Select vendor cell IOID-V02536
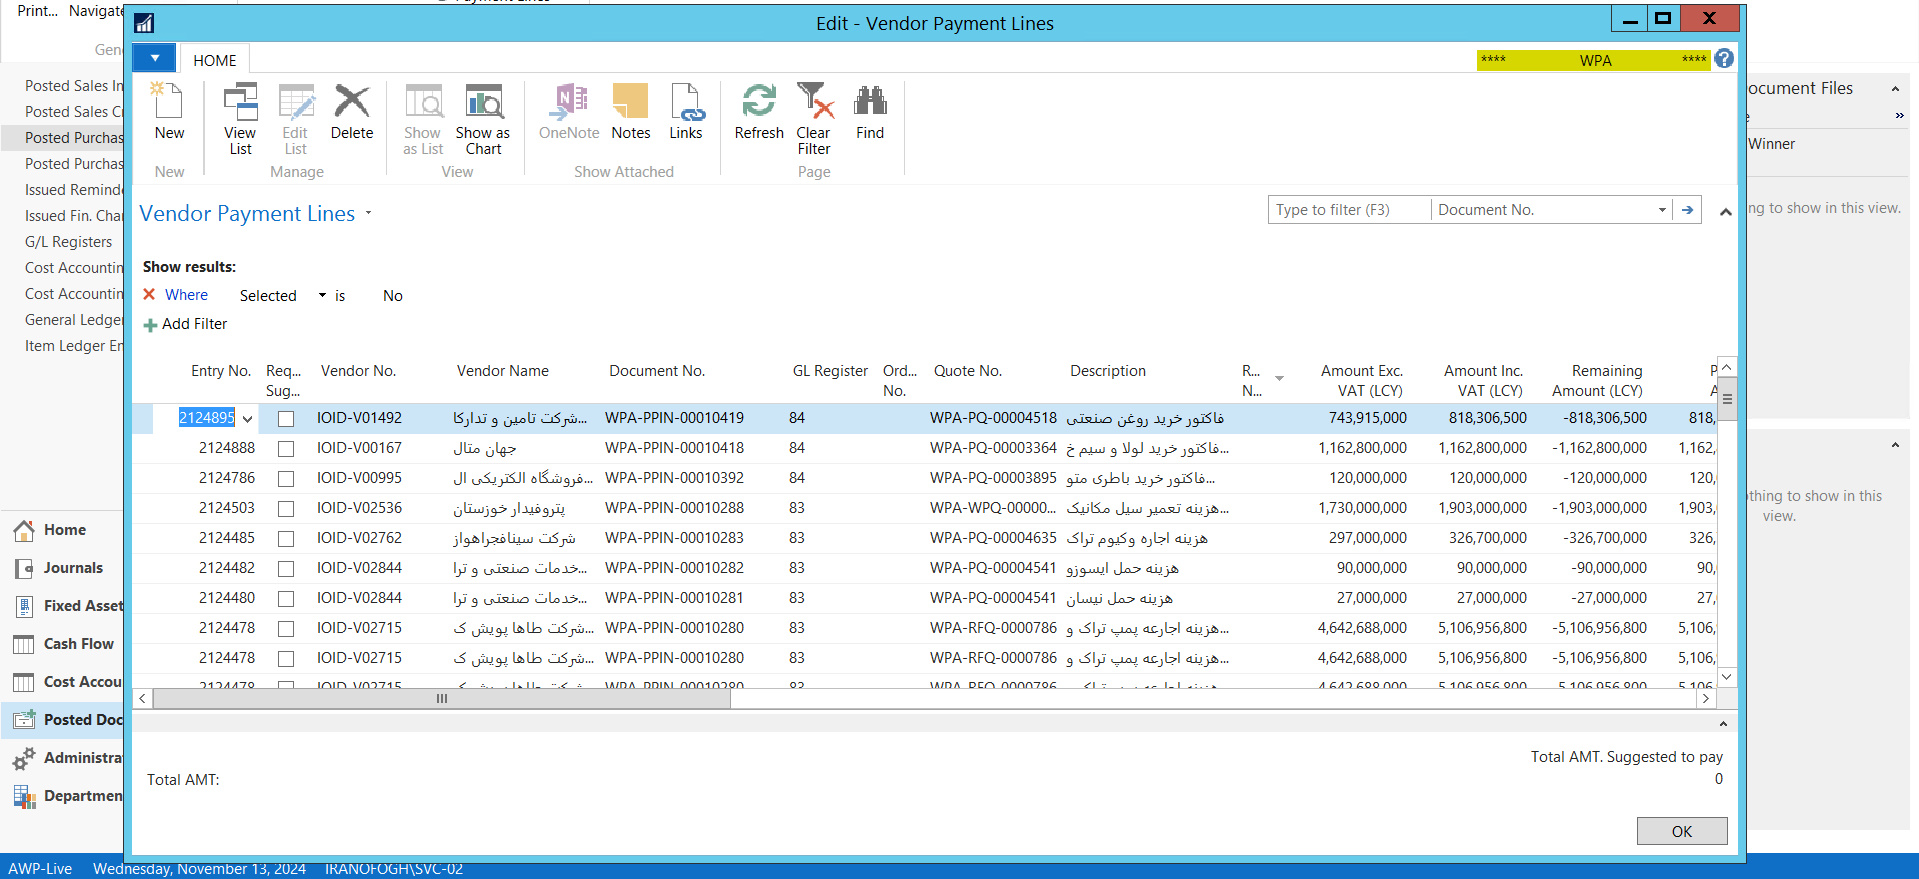Viewport: 1919px width, 879px height. click(359, 508)
